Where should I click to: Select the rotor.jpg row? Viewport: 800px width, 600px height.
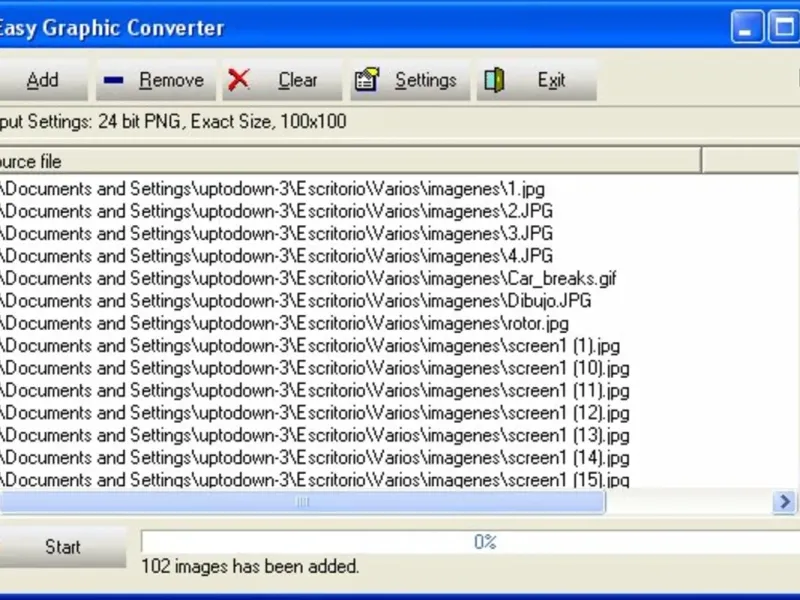click(x=284, y=323)
